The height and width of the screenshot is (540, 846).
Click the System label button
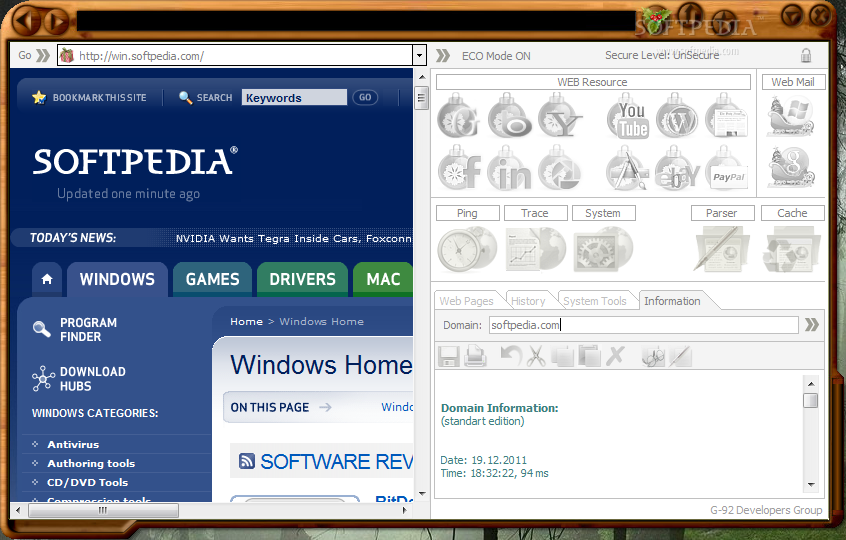pyautogui.click(x=603, y=213)
